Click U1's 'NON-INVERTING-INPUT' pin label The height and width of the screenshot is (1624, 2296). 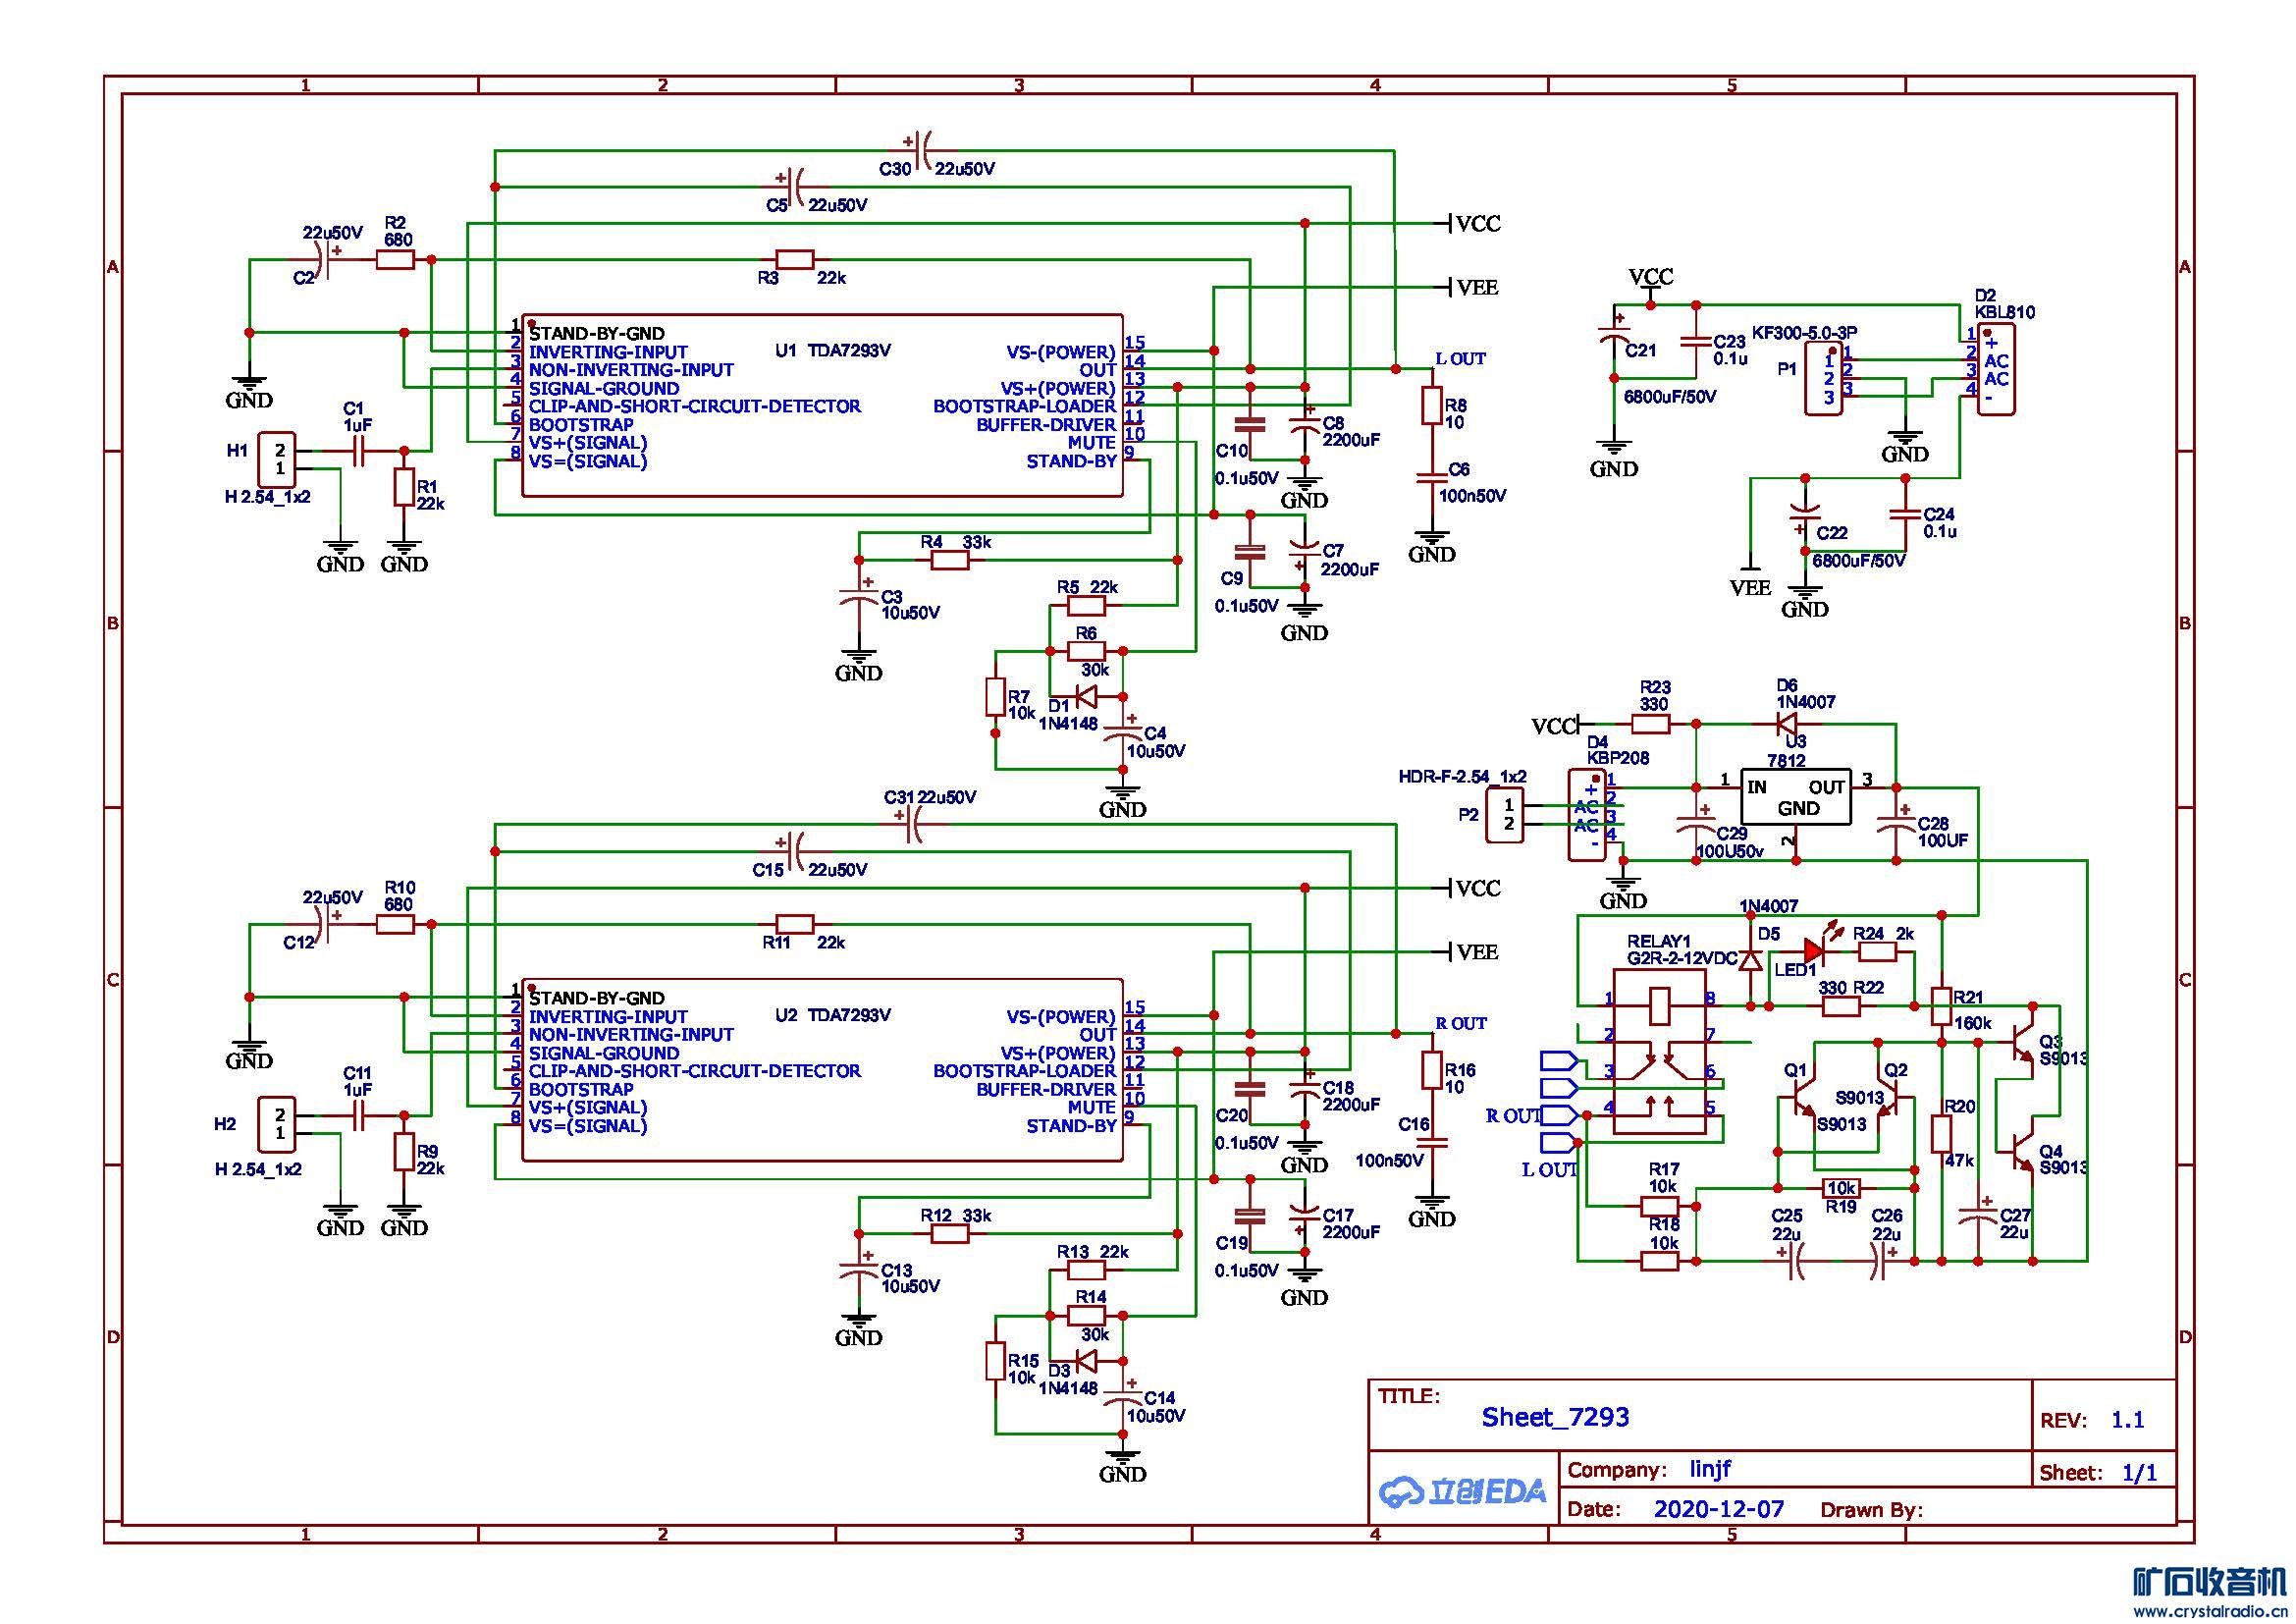(x=631, y=370)
